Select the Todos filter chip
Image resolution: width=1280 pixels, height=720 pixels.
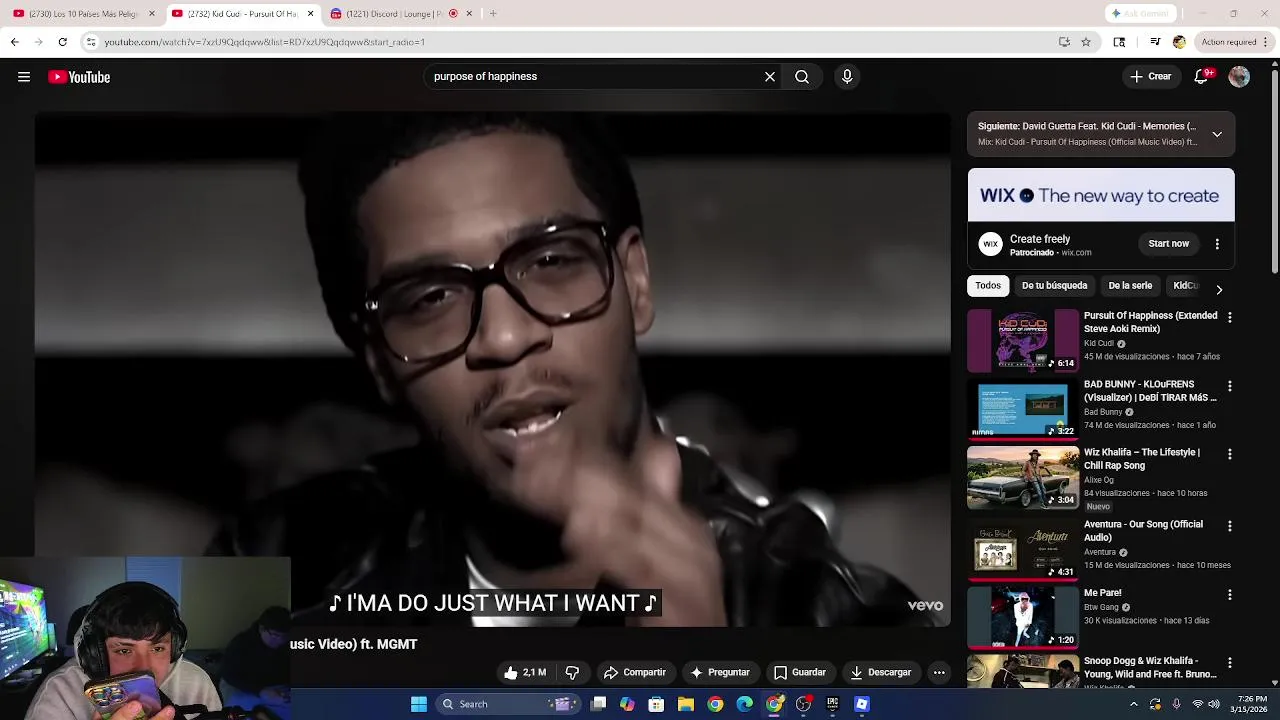point(988,286)
